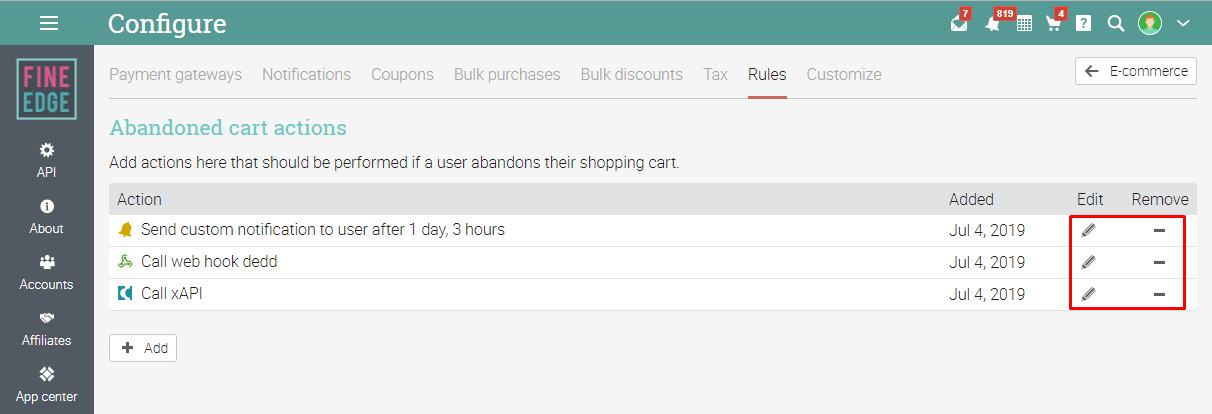
Task: Open the user avatar profile
Action: pyautogui.click(x=1150, y=23)
